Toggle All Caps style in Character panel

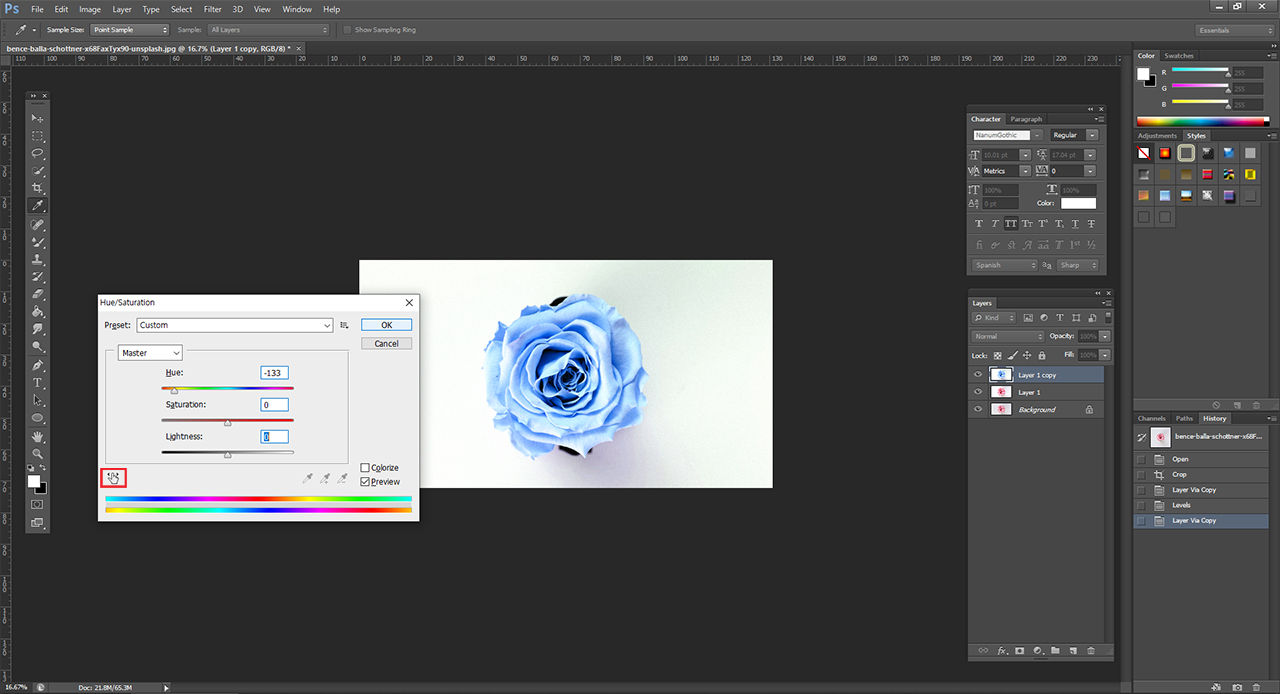pyautogui.click(x=1011, y=224)
